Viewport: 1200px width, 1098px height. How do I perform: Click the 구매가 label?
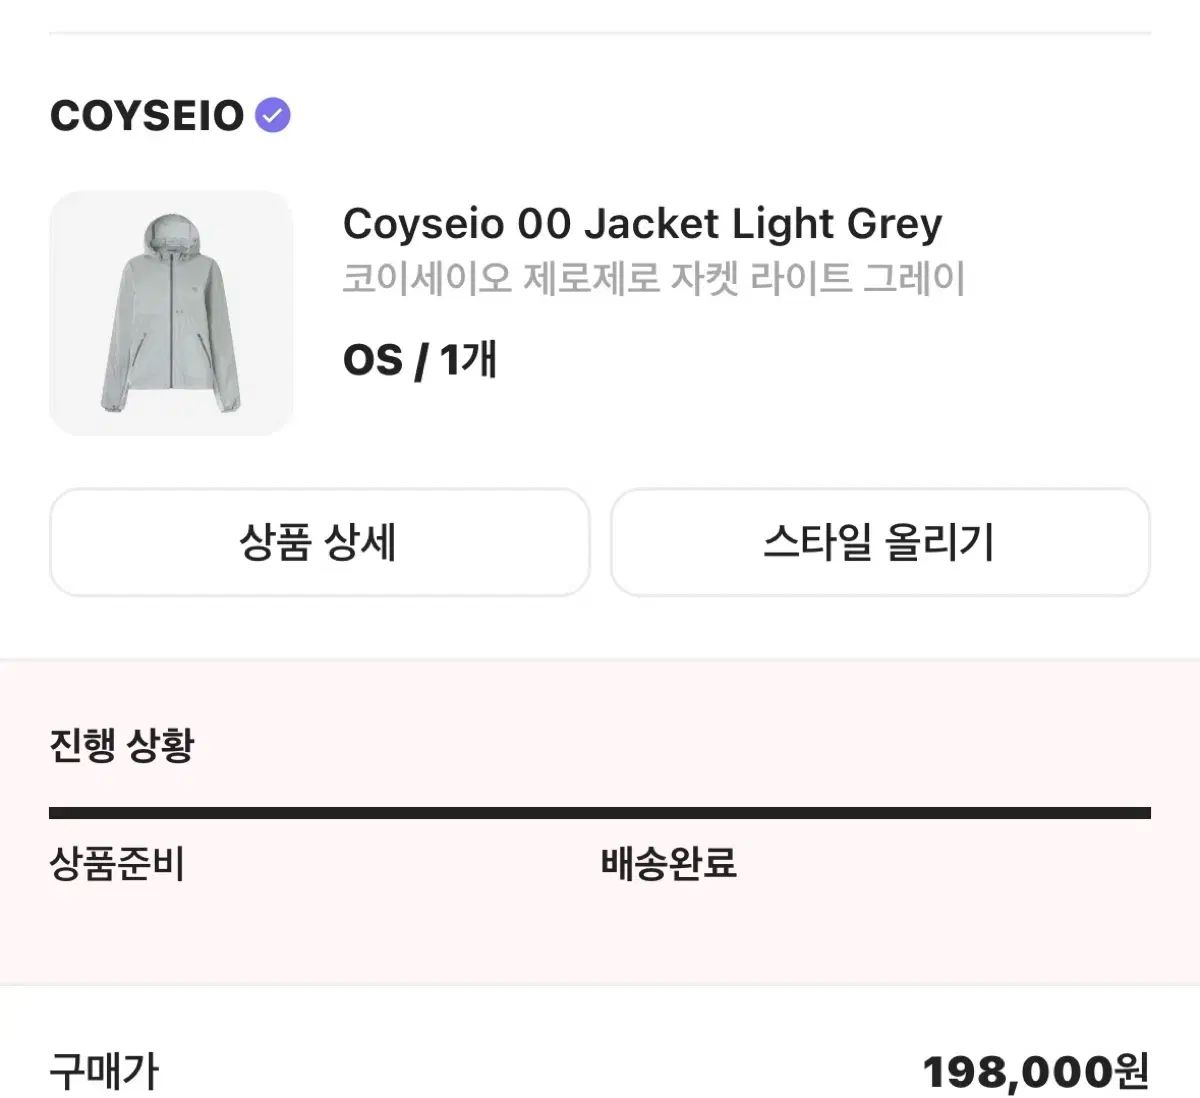coord(104,1072)
